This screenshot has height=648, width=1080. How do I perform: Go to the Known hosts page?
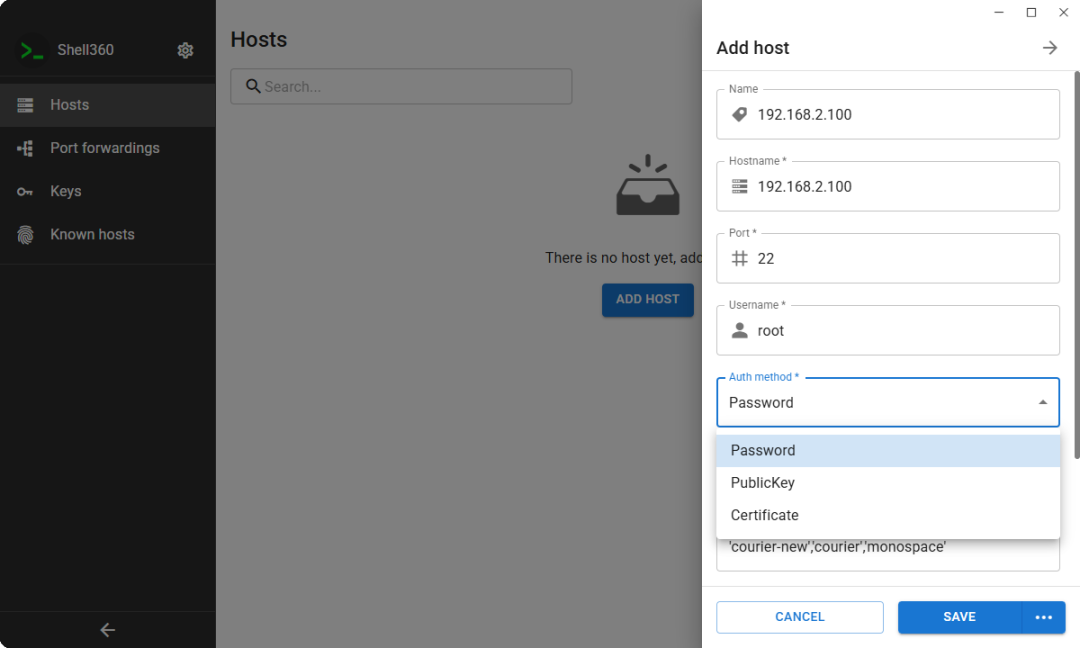pyautogui.click(x=92, y=235)
